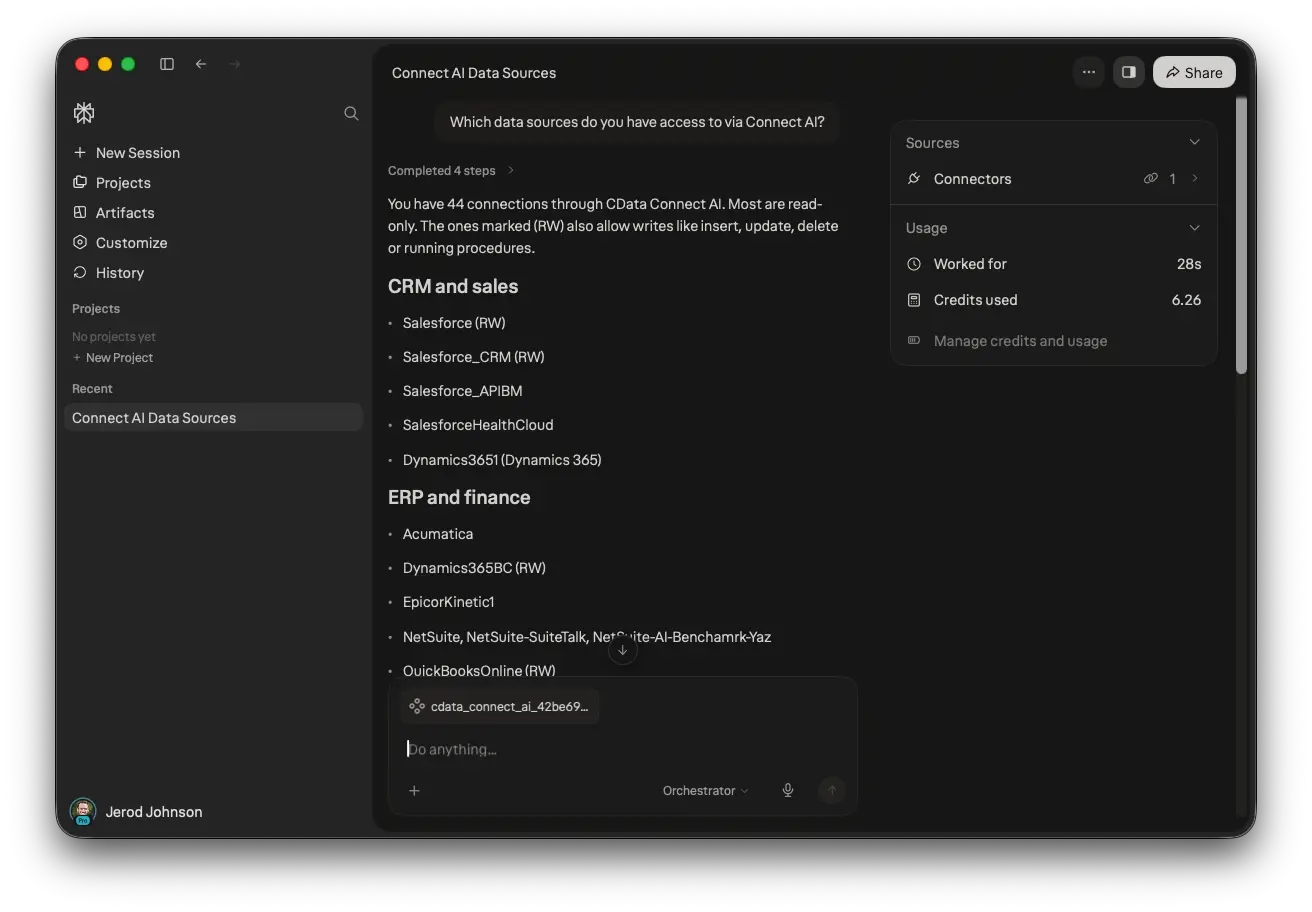
Task: Click the SalesforceHealthCloud list item
Action: click(478, 425)
